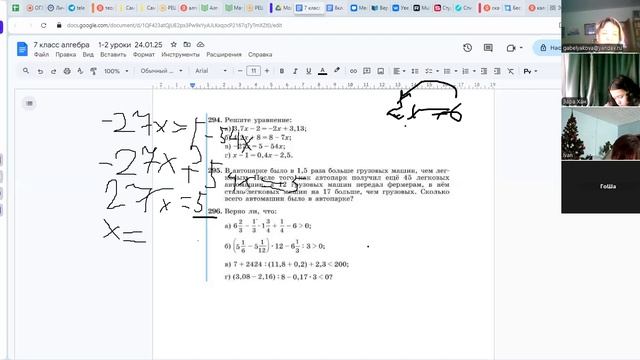This screenshot has height=360, width=640.
Task: Click the search magnifier in toolbar
Action: (x=26, y=71)
